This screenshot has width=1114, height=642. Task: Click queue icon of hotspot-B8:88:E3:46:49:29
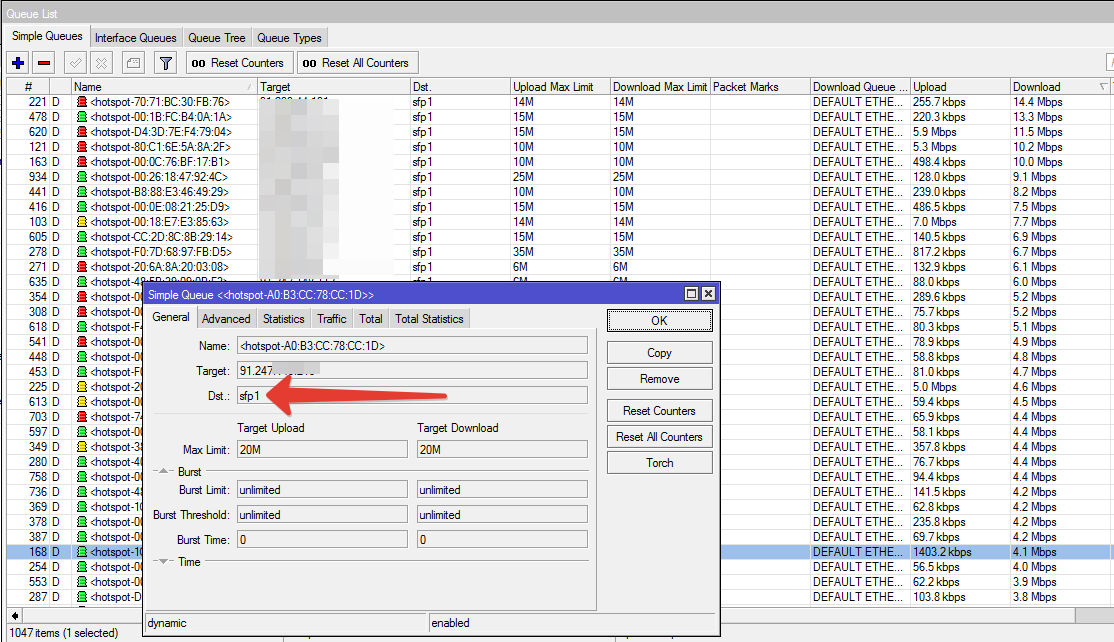tap(82, 192)
